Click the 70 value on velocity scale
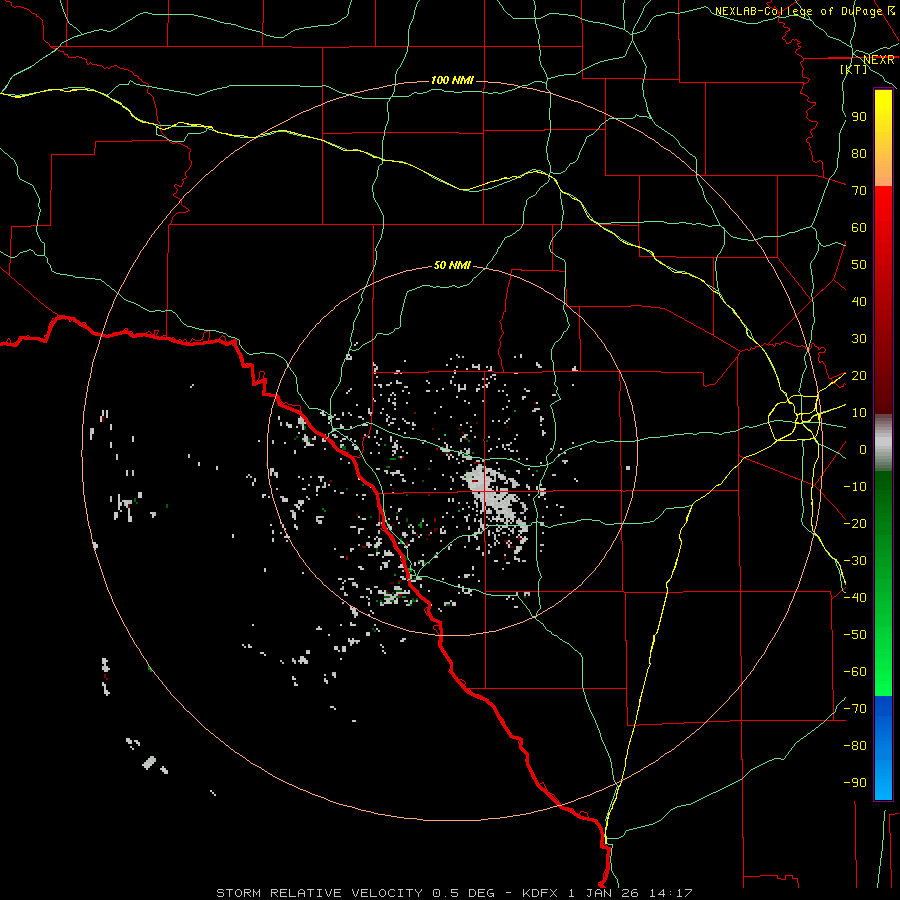 tap(859, 191)
